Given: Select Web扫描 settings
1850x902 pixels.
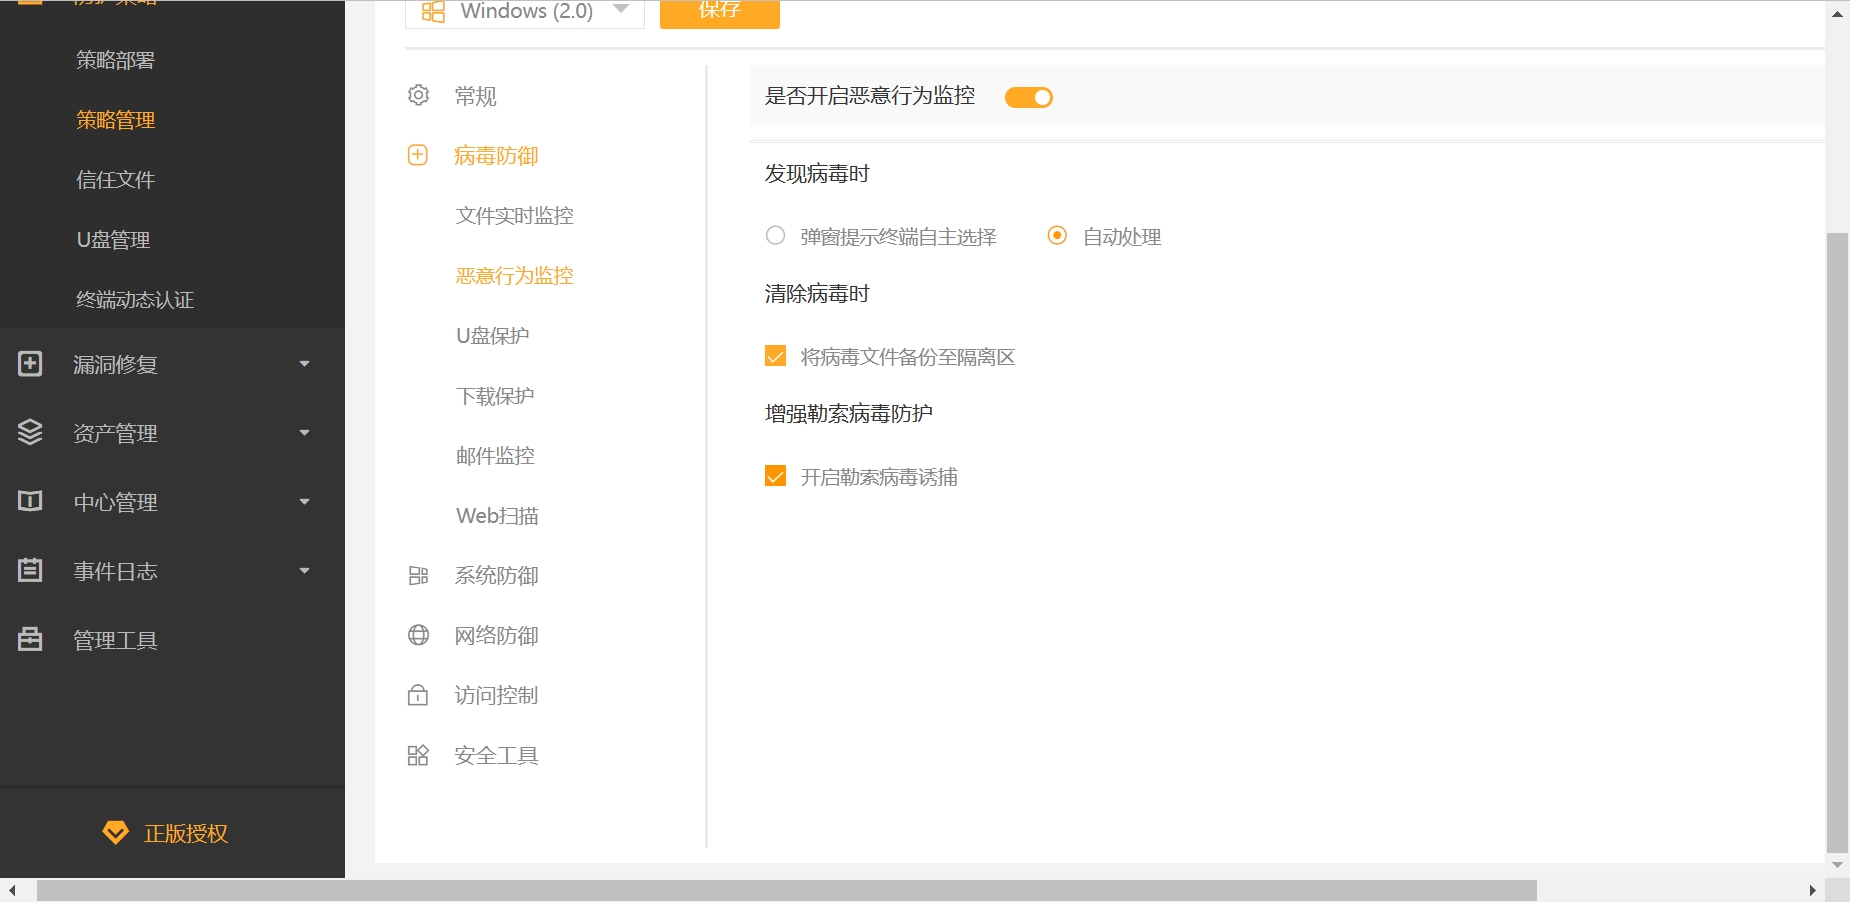Looking at the screenshot, I should (x=497, y=516).
